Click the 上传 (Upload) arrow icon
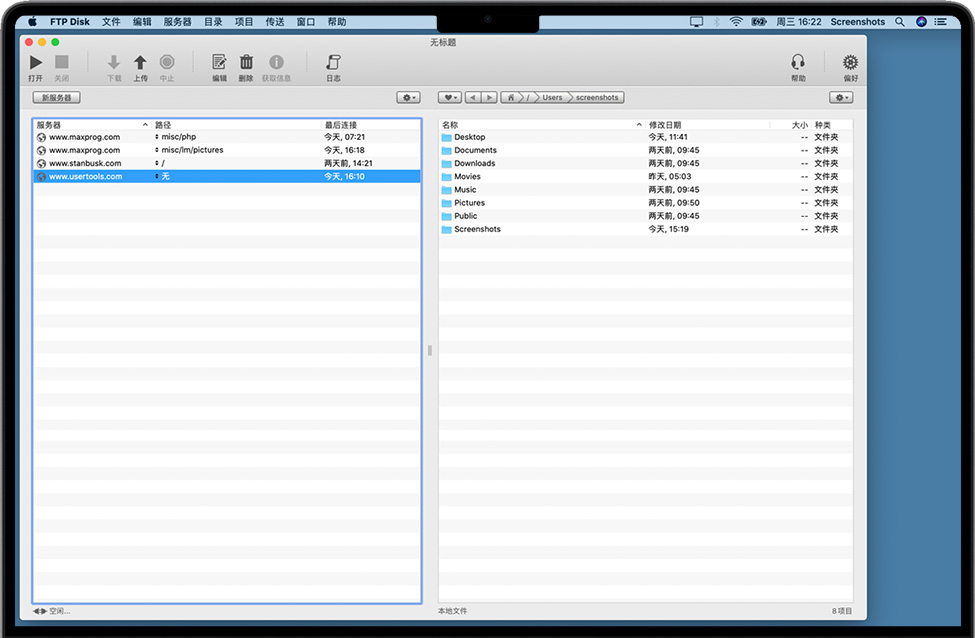975x638 pixels. (x=140, y=62)
